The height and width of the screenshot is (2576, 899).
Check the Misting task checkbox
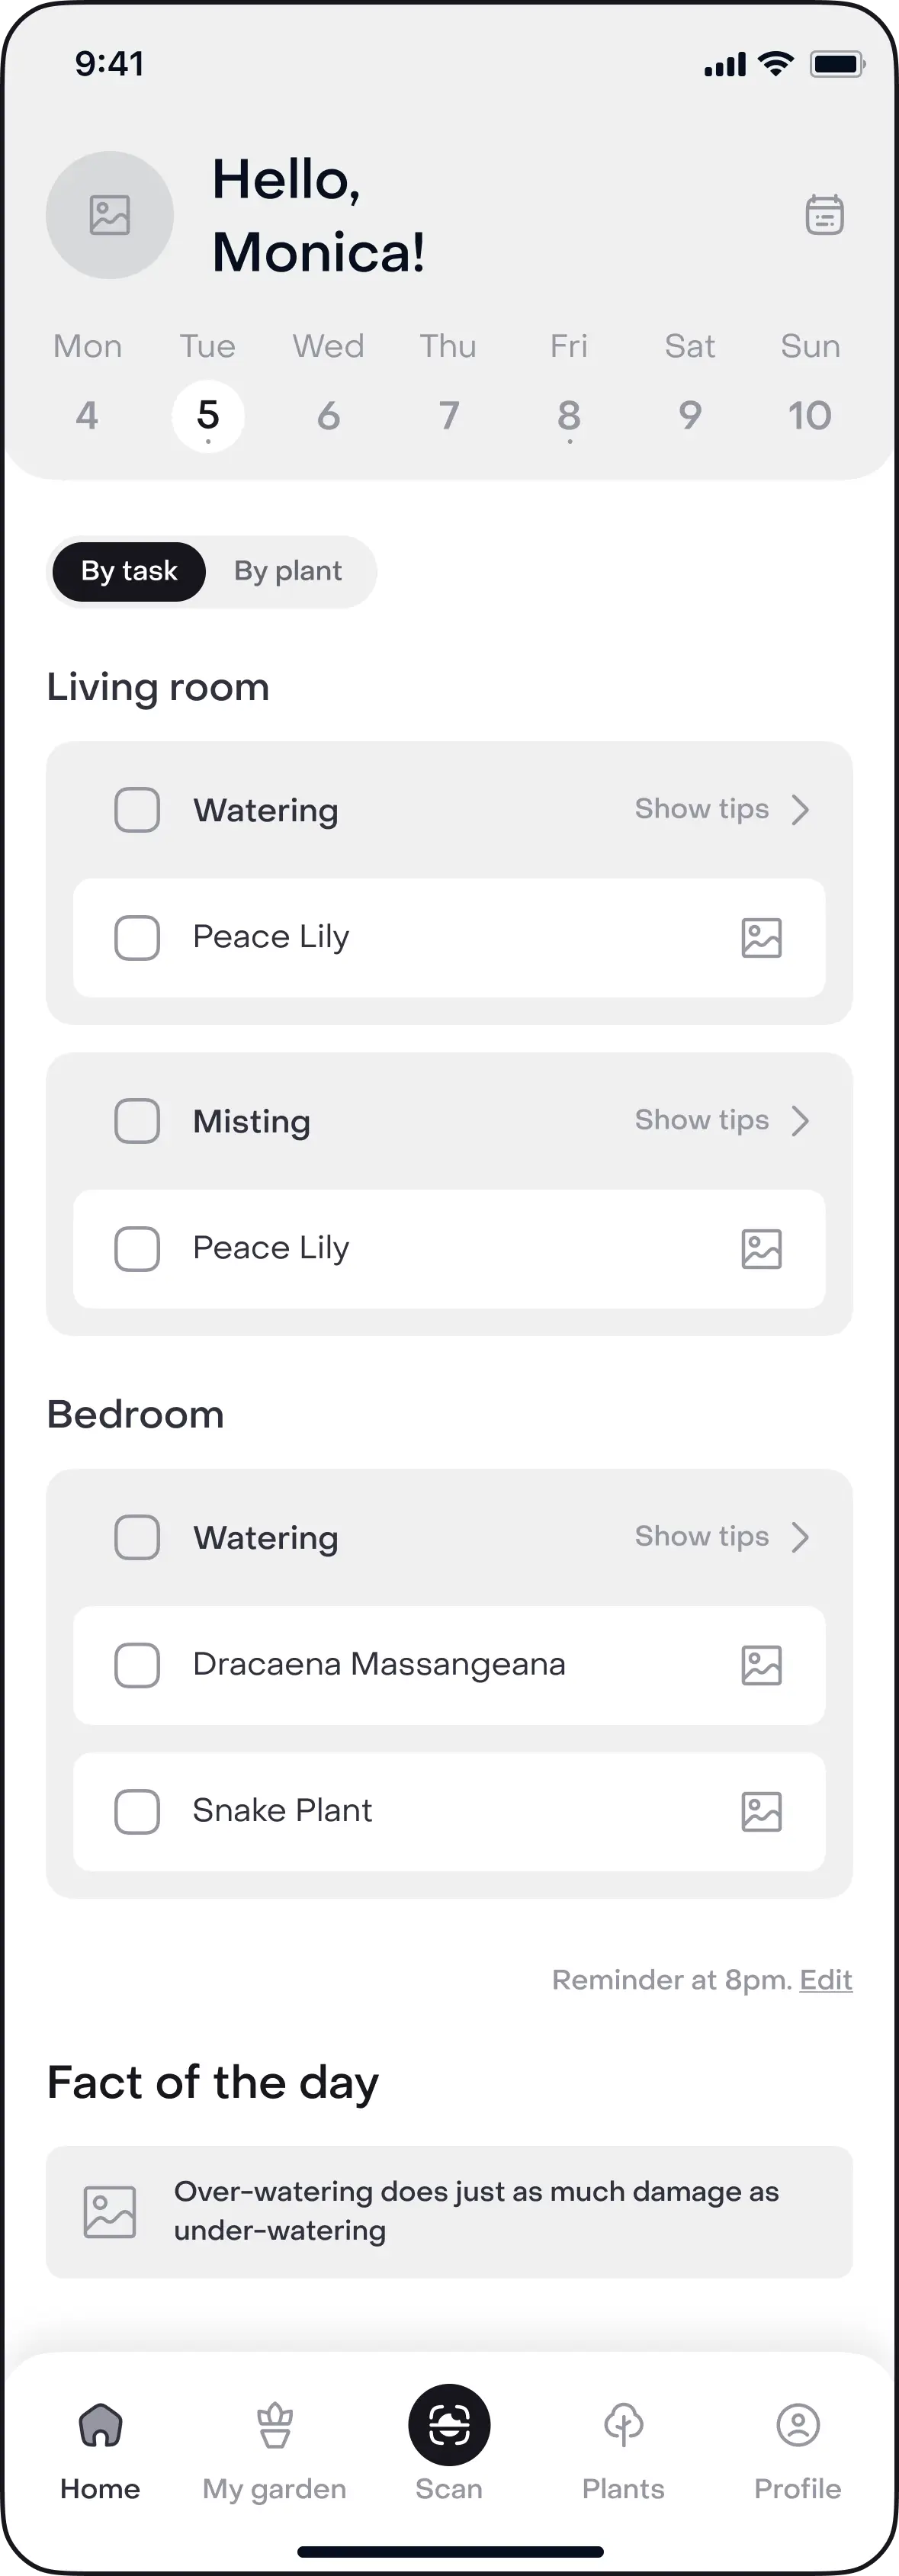(x=137, y=1121)
